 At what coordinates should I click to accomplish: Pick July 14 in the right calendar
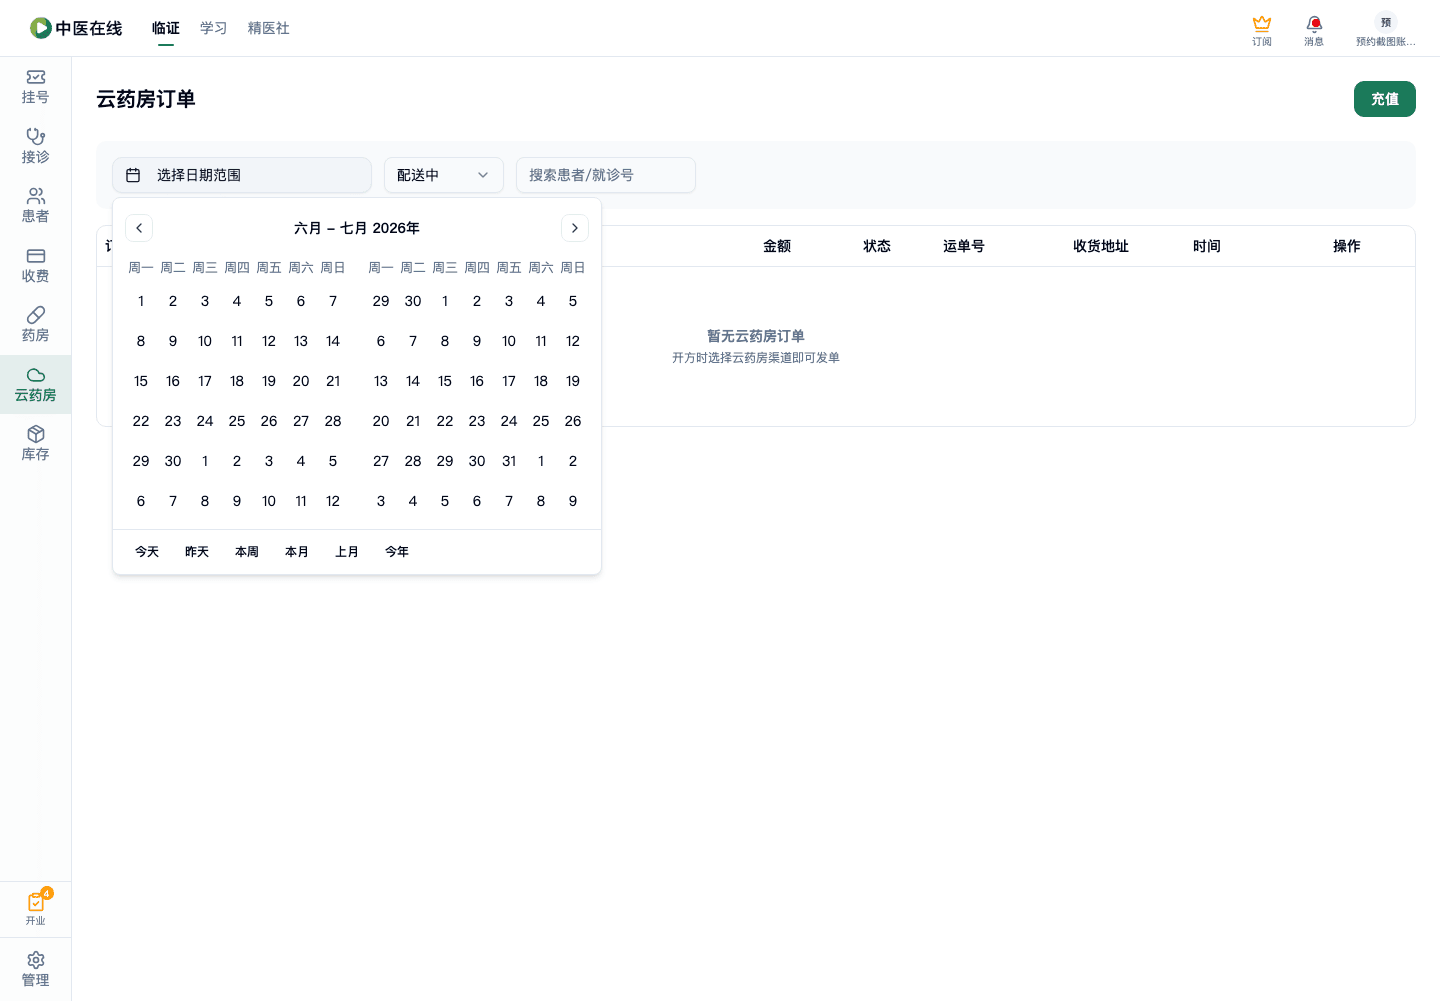[x=413, y=381]
